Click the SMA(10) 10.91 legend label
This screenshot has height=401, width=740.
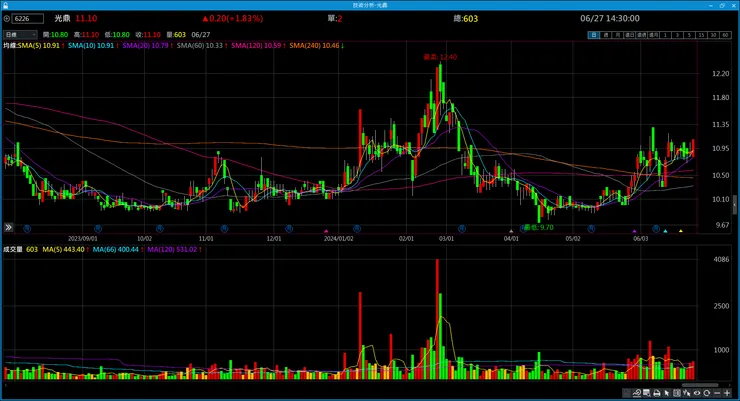91,46
